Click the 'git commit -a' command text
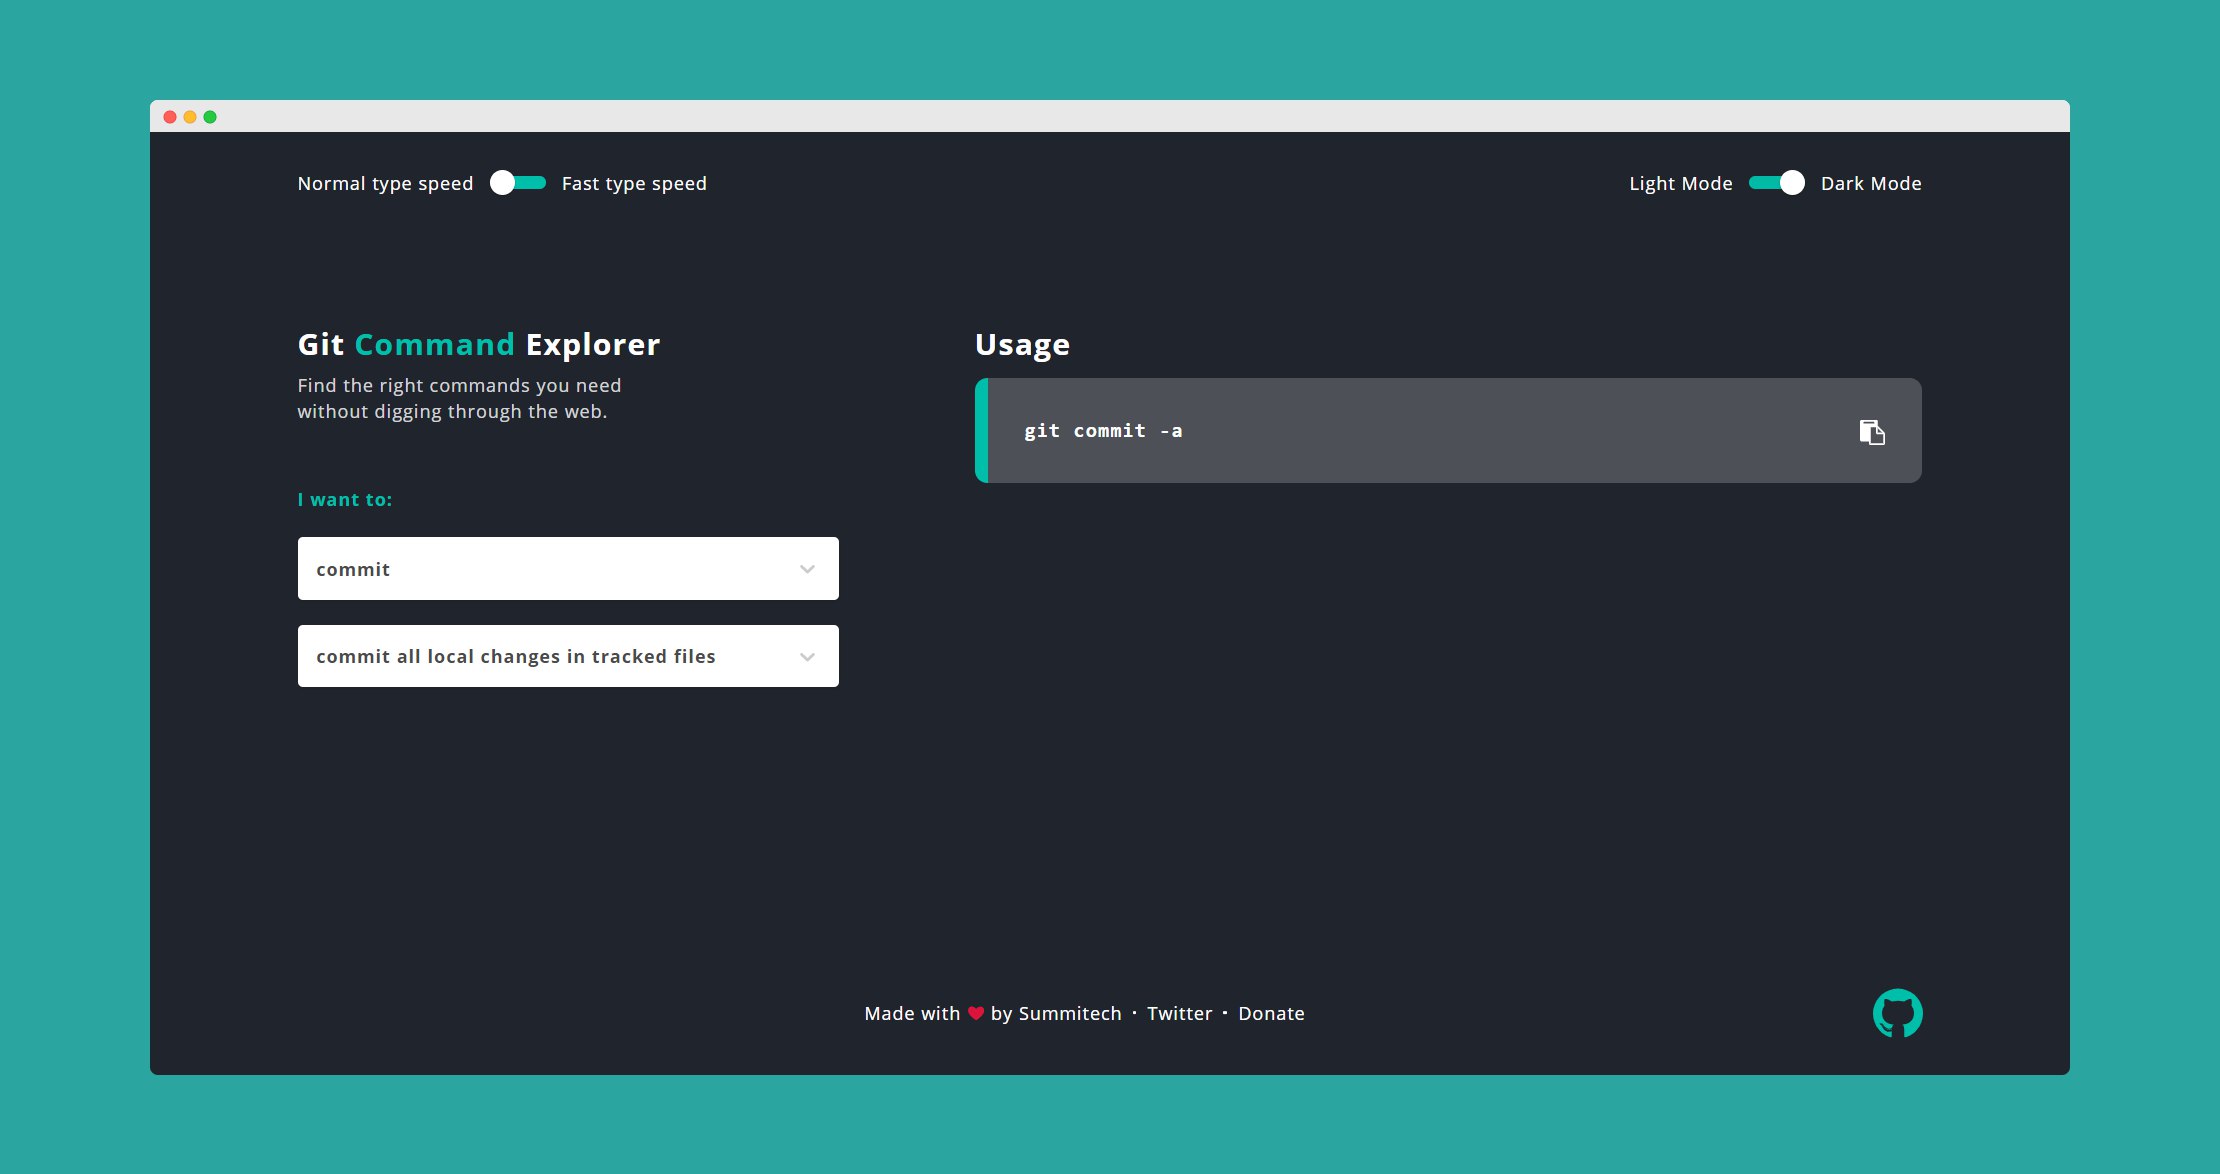Image resolution: width=2220 pixels, height=1174 pixels. point(1103,431)
